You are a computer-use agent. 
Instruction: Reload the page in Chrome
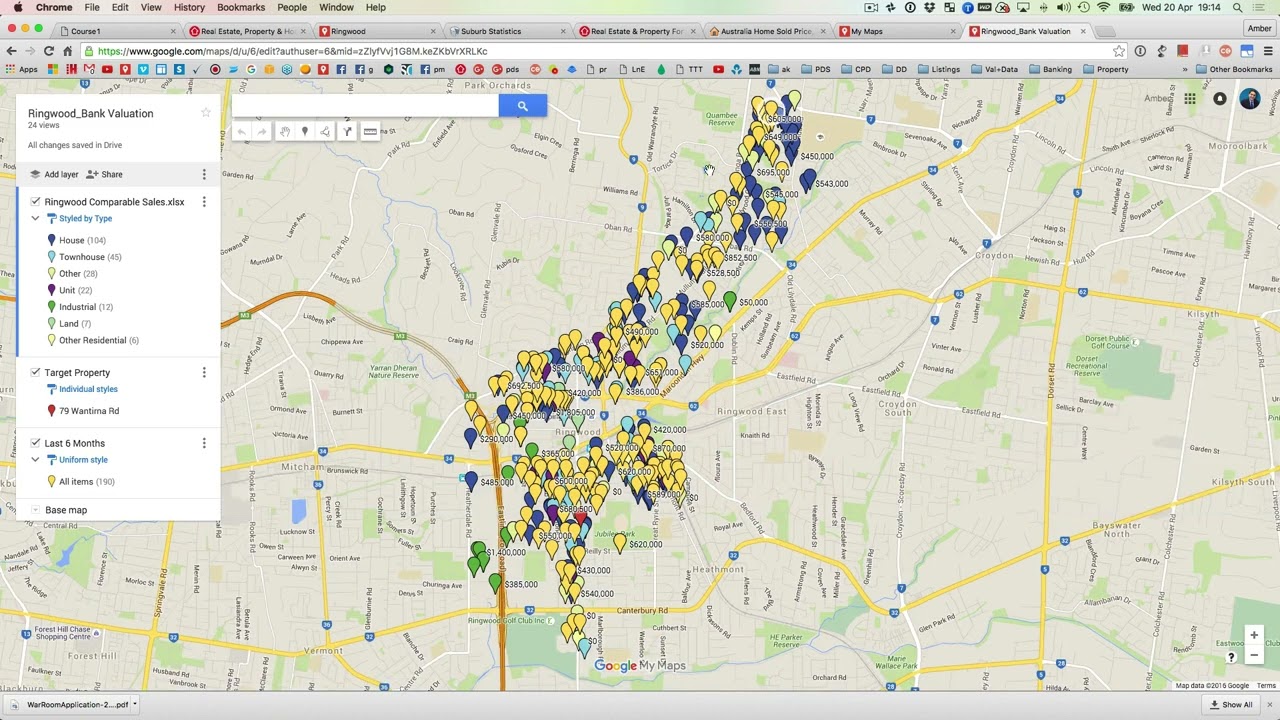pyautogui.click(x=48, y=51)
